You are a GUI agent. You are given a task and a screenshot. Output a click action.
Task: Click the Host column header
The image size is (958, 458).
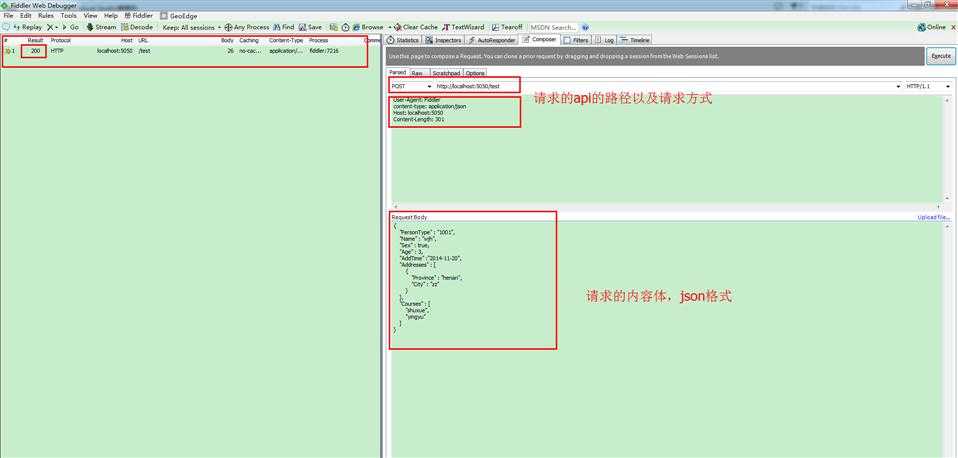126,40
